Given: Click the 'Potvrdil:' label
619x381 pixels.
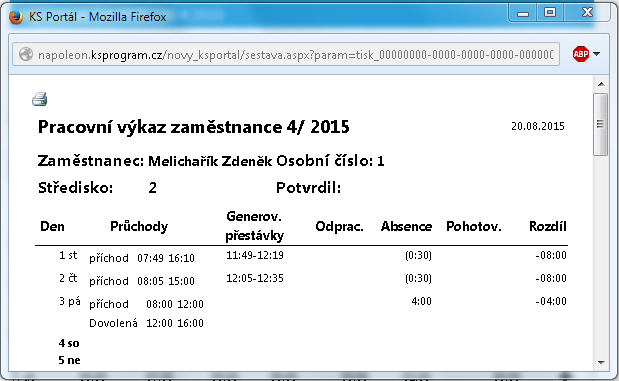Looking at the screenshot, I should 308,188.
